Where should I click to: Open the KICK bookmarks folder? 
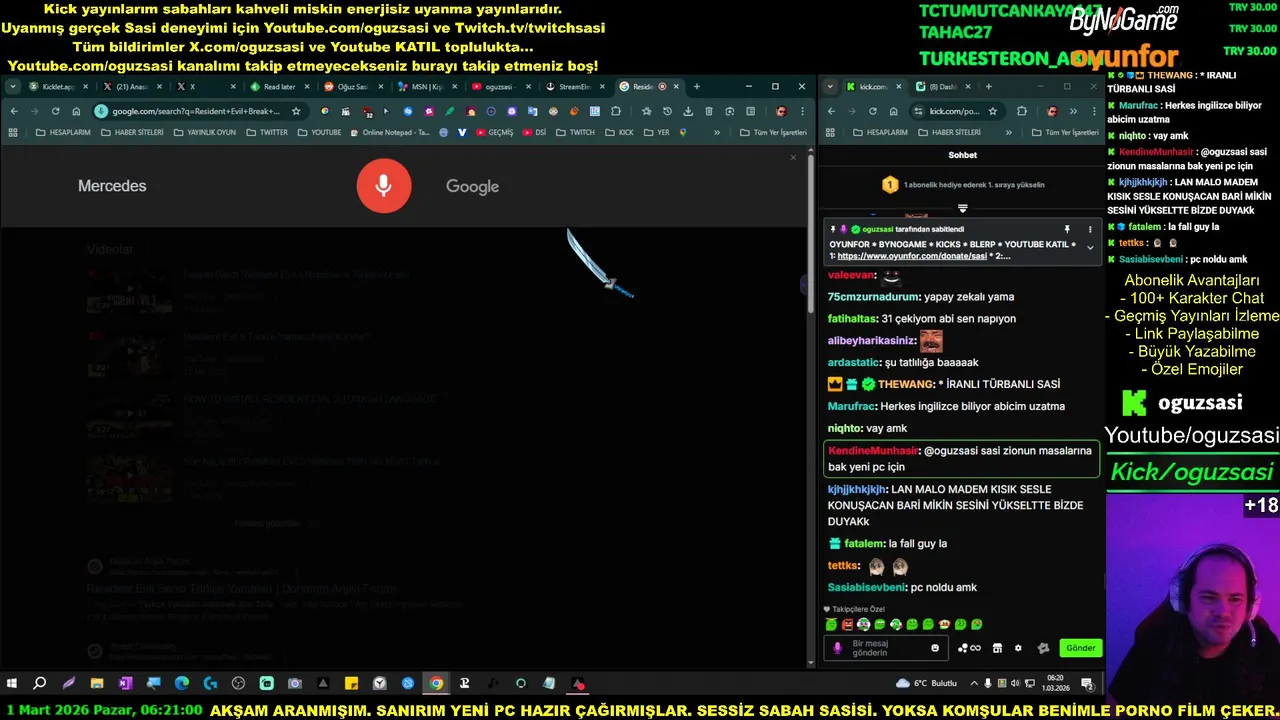tap(619, 132)
